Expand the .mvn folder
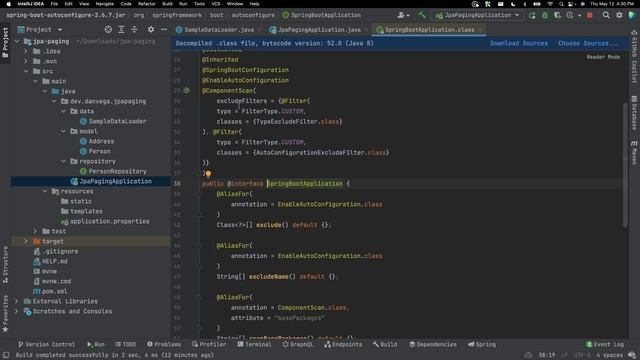This screenshot has width=640, height=360. [x=26, y=61]
